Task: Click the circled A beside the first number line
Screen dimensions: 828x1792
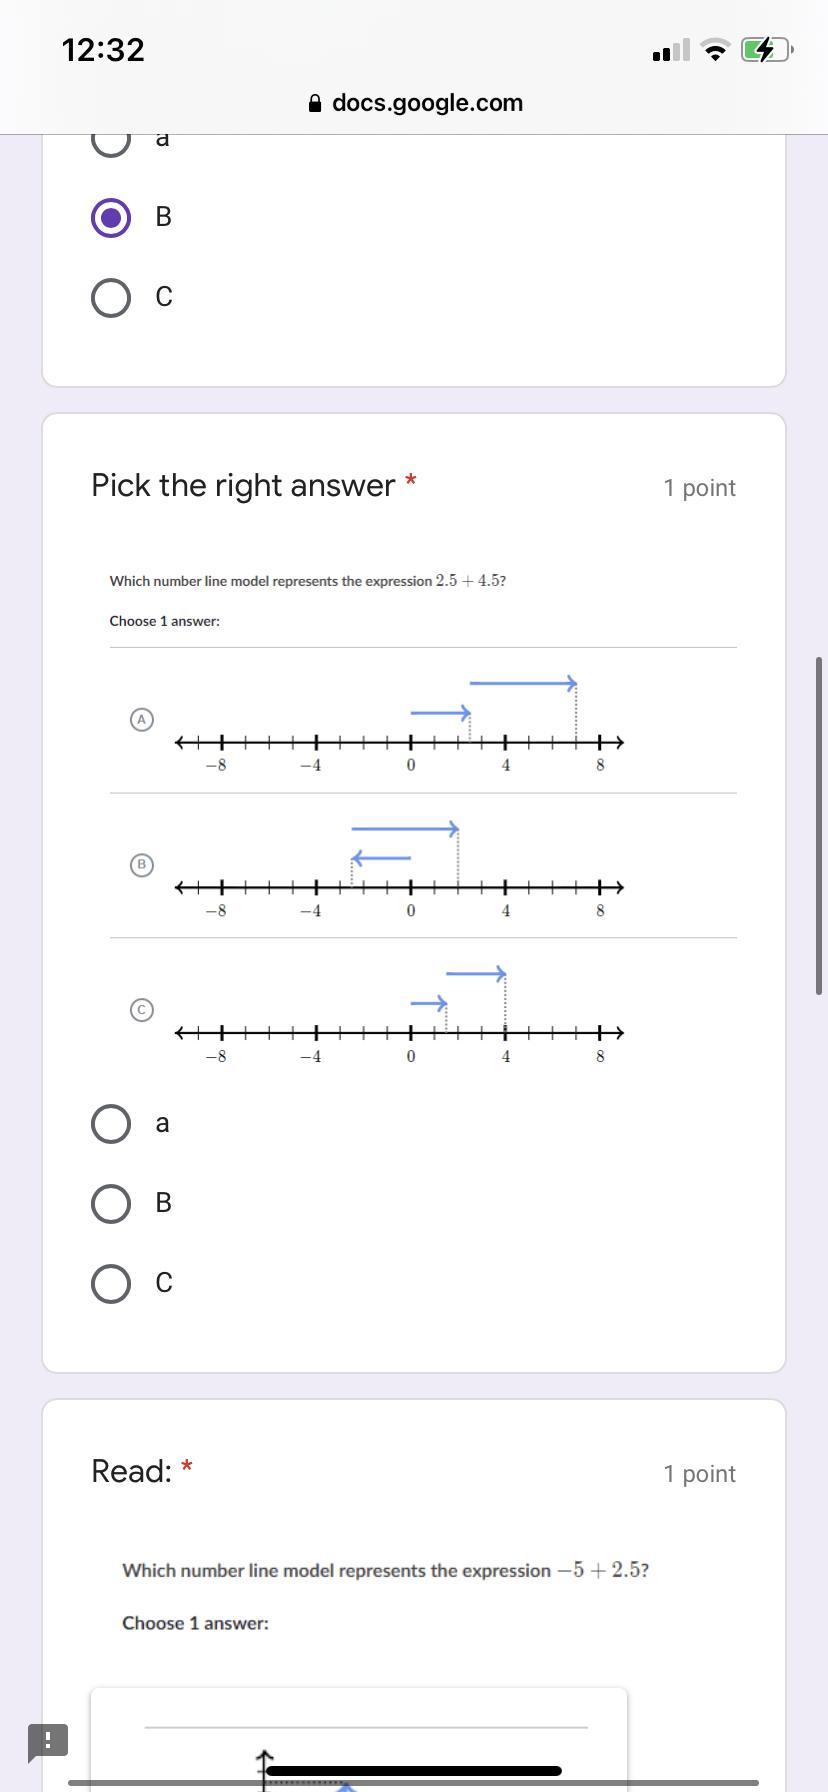Action: click(x=142, y=719)
